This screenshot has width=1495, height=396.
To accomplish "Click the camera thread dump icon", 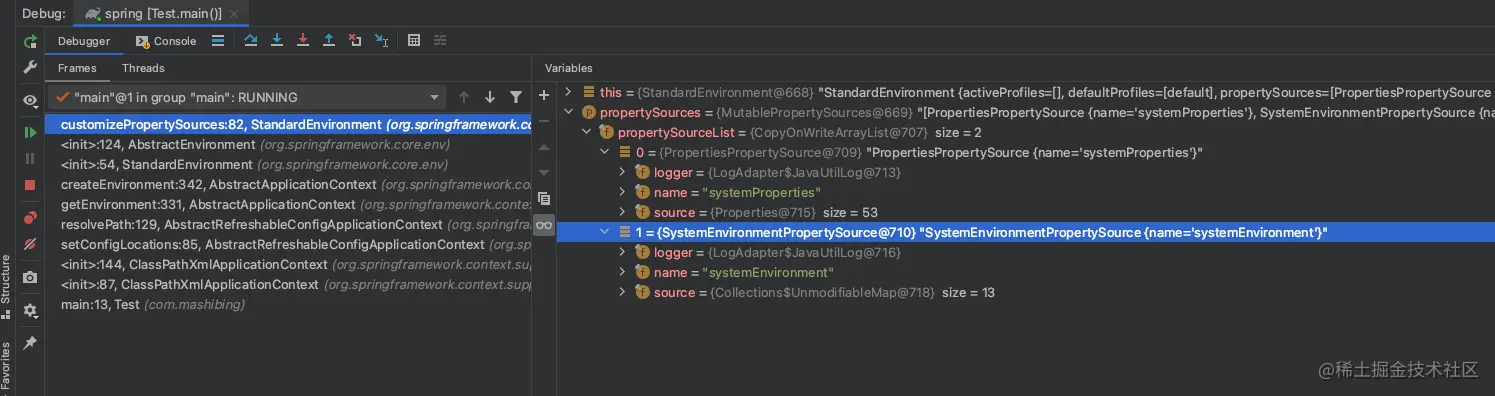I will click(30, 277).
